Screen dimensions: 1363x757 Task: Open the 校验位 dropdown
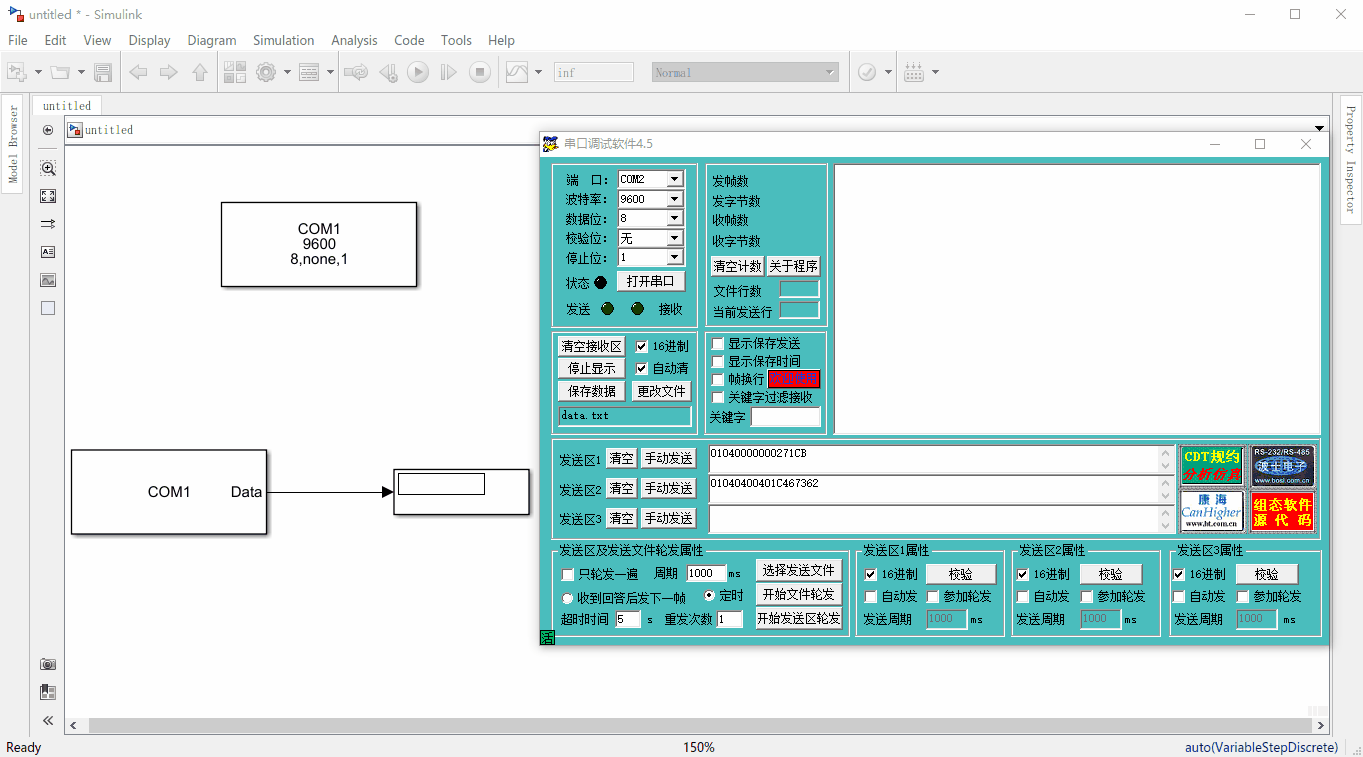pos(674,238)
